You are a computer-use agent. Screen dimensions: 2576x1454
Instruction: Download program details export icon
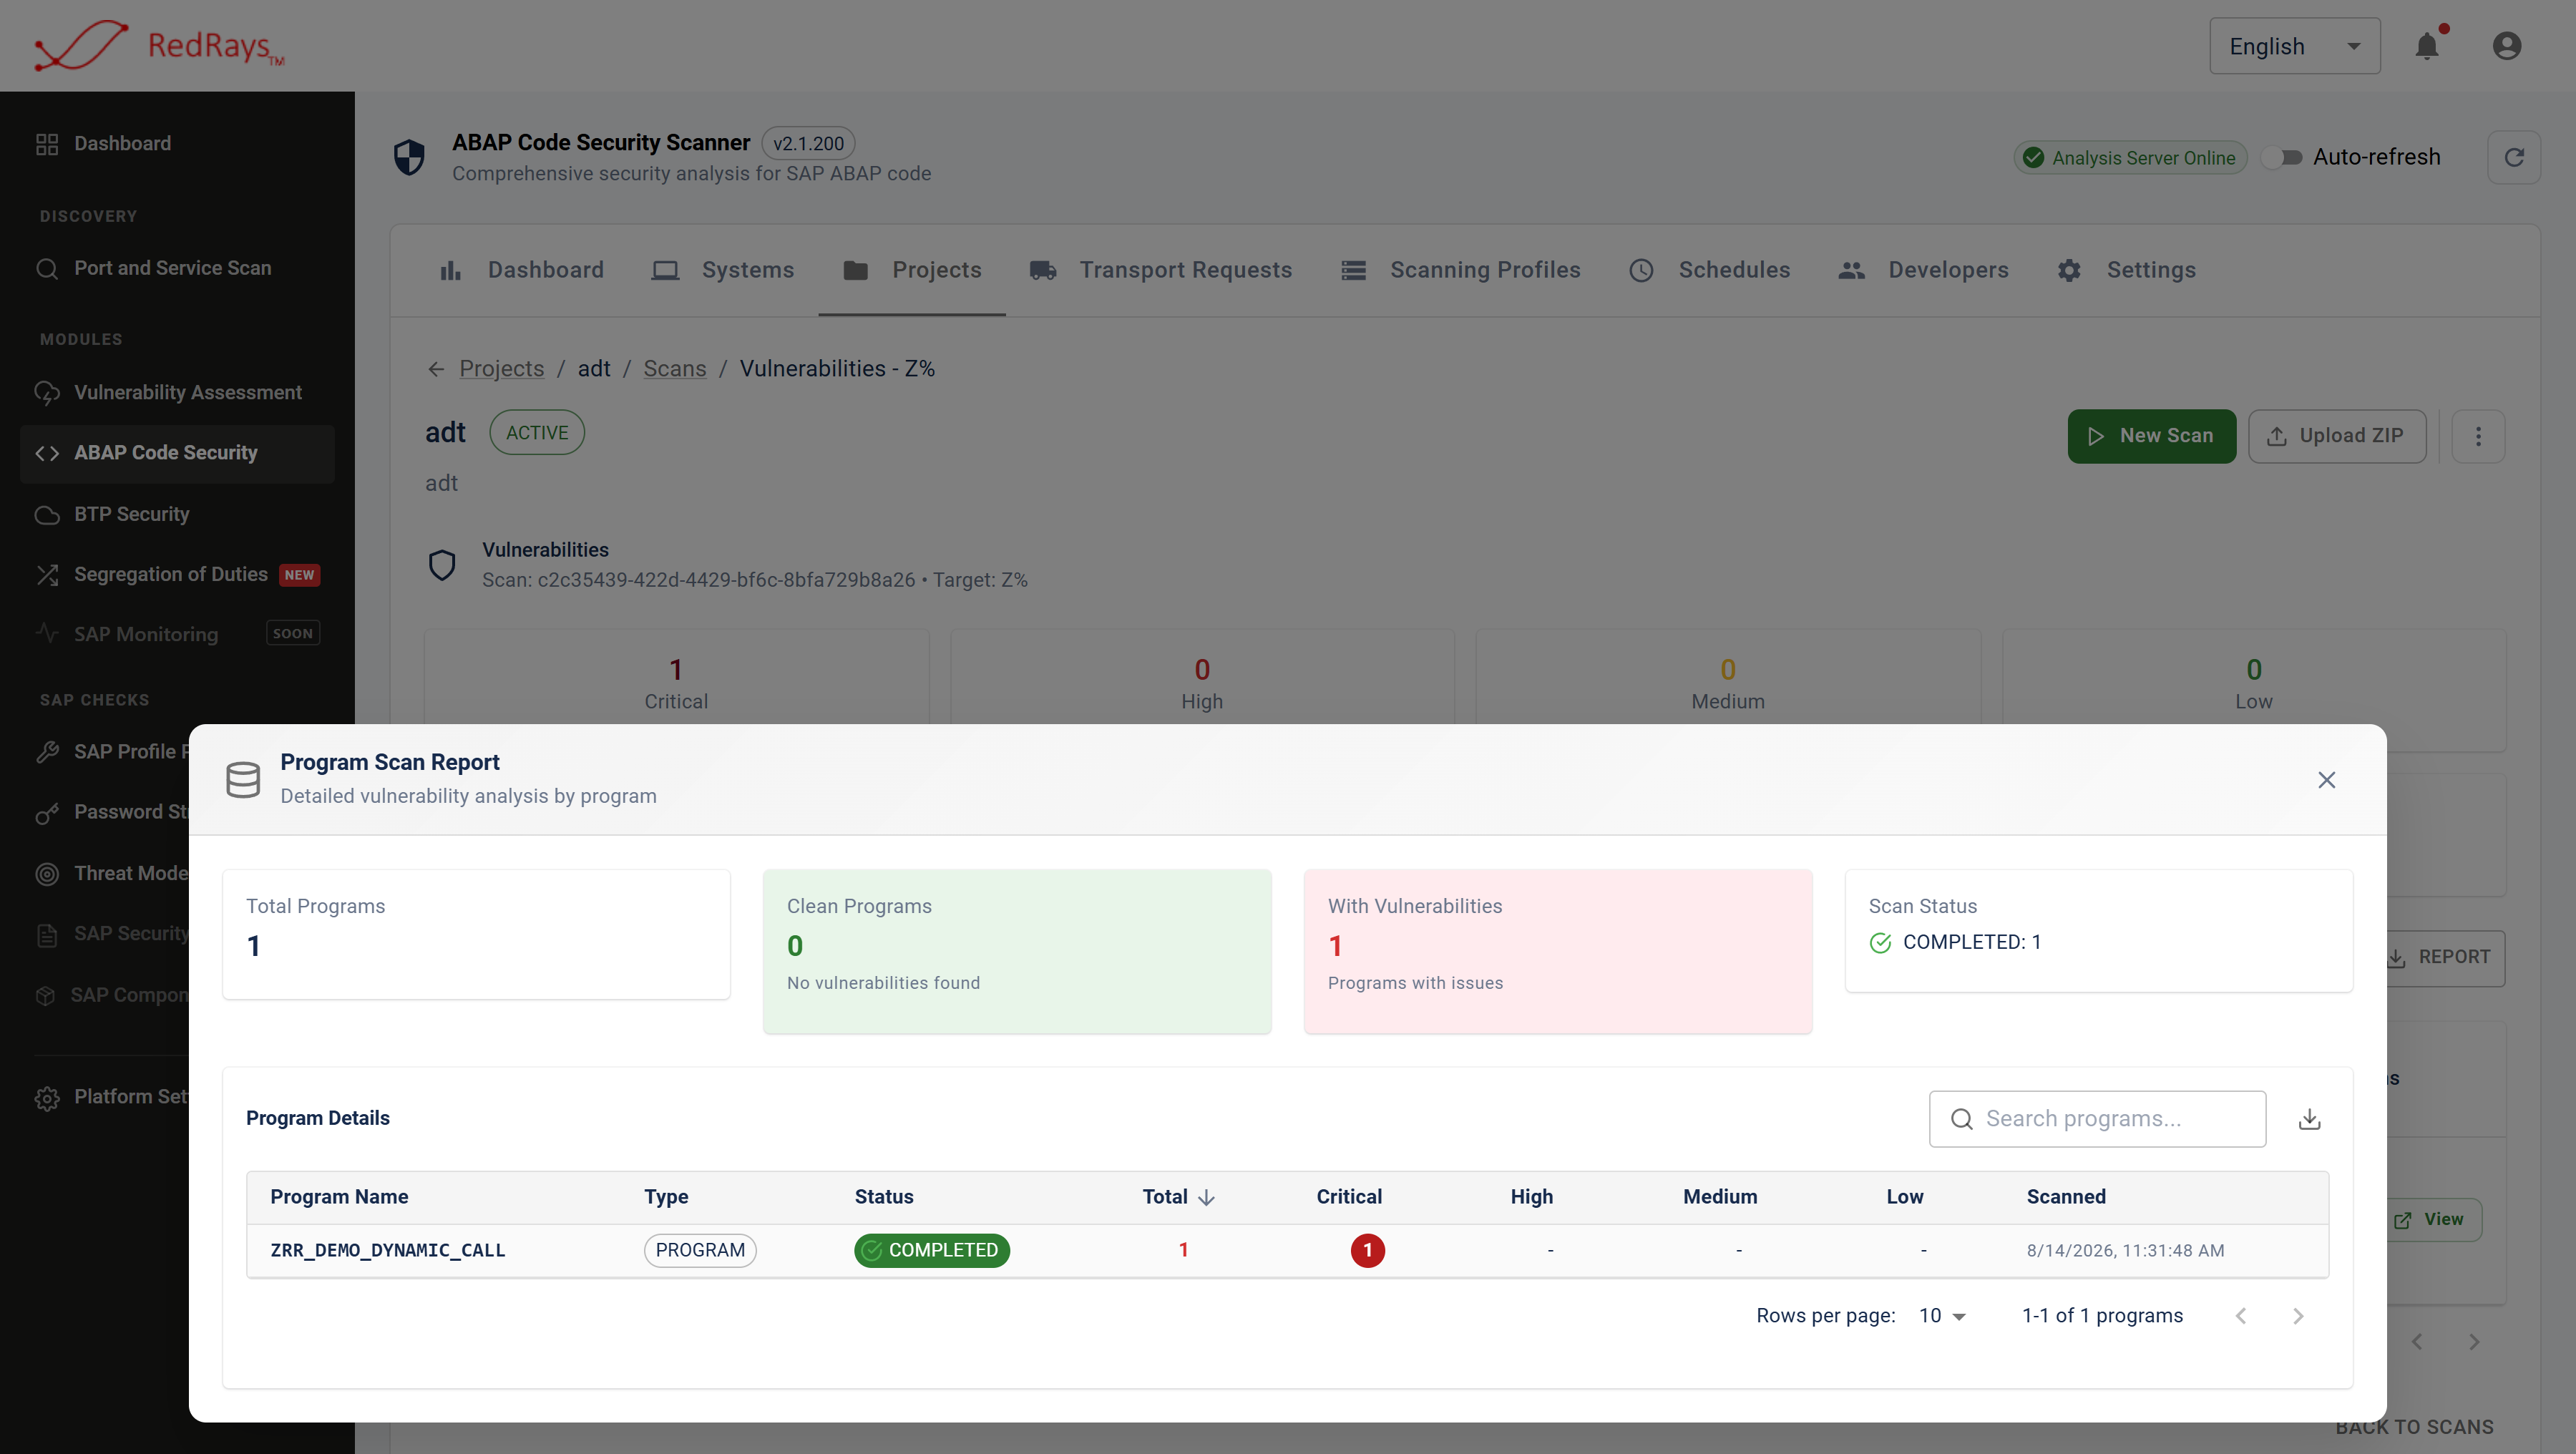2309,1119
